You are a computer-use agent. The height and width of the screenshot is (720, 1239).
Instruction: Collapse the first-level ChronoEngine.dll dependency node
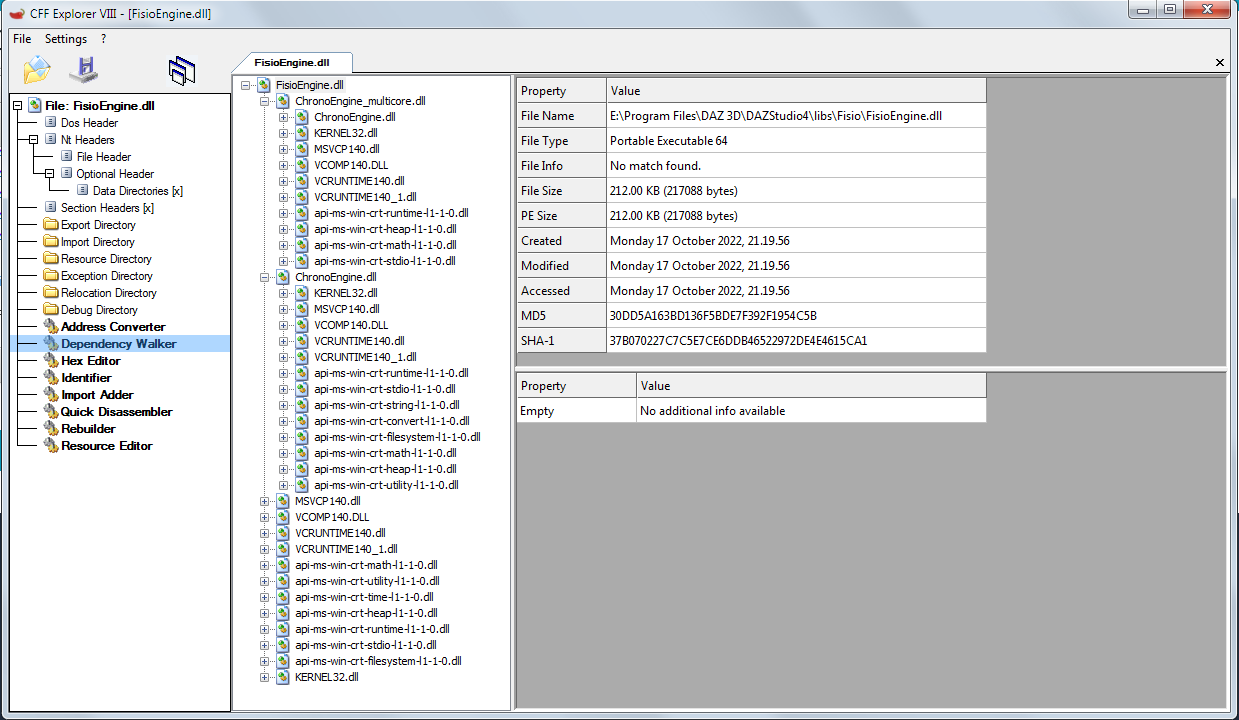(x=265, y=277)
